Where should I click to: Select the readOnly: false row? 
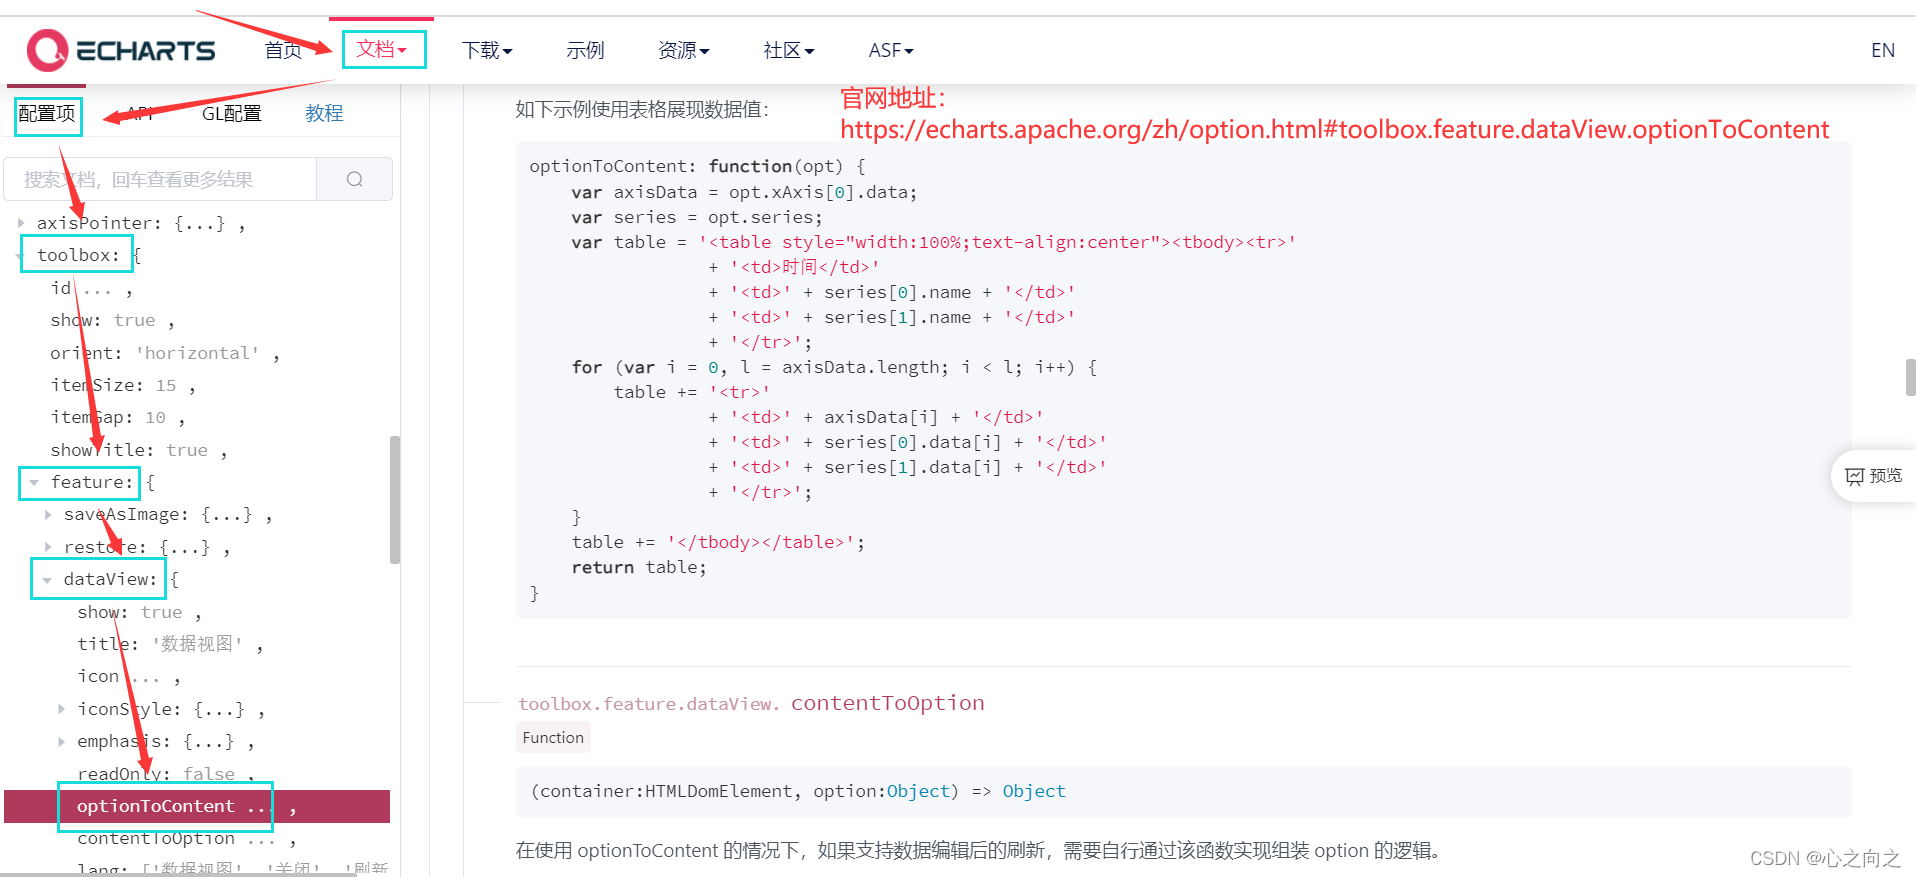[x=166, y=774]
